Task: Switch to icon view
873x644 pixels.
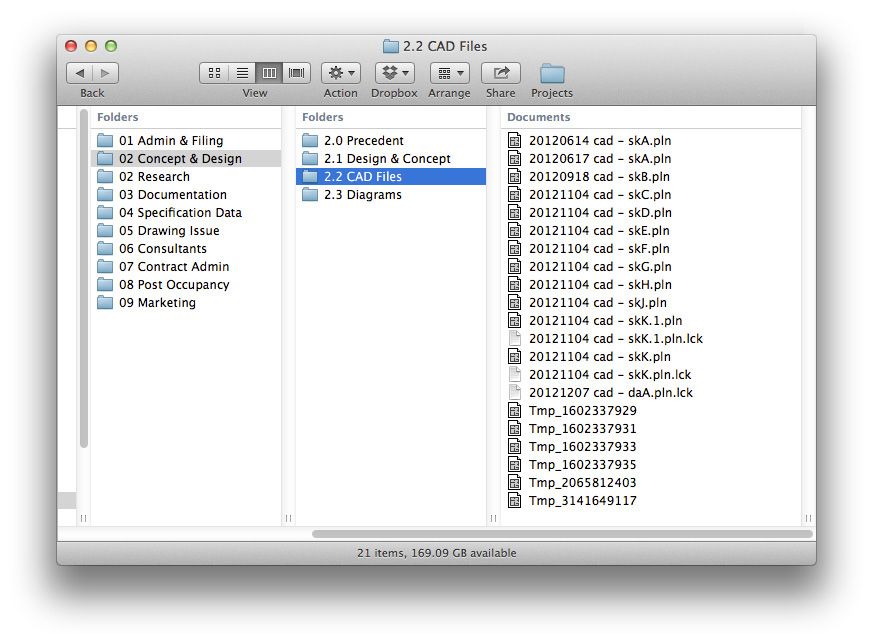Action: point(214,73)
